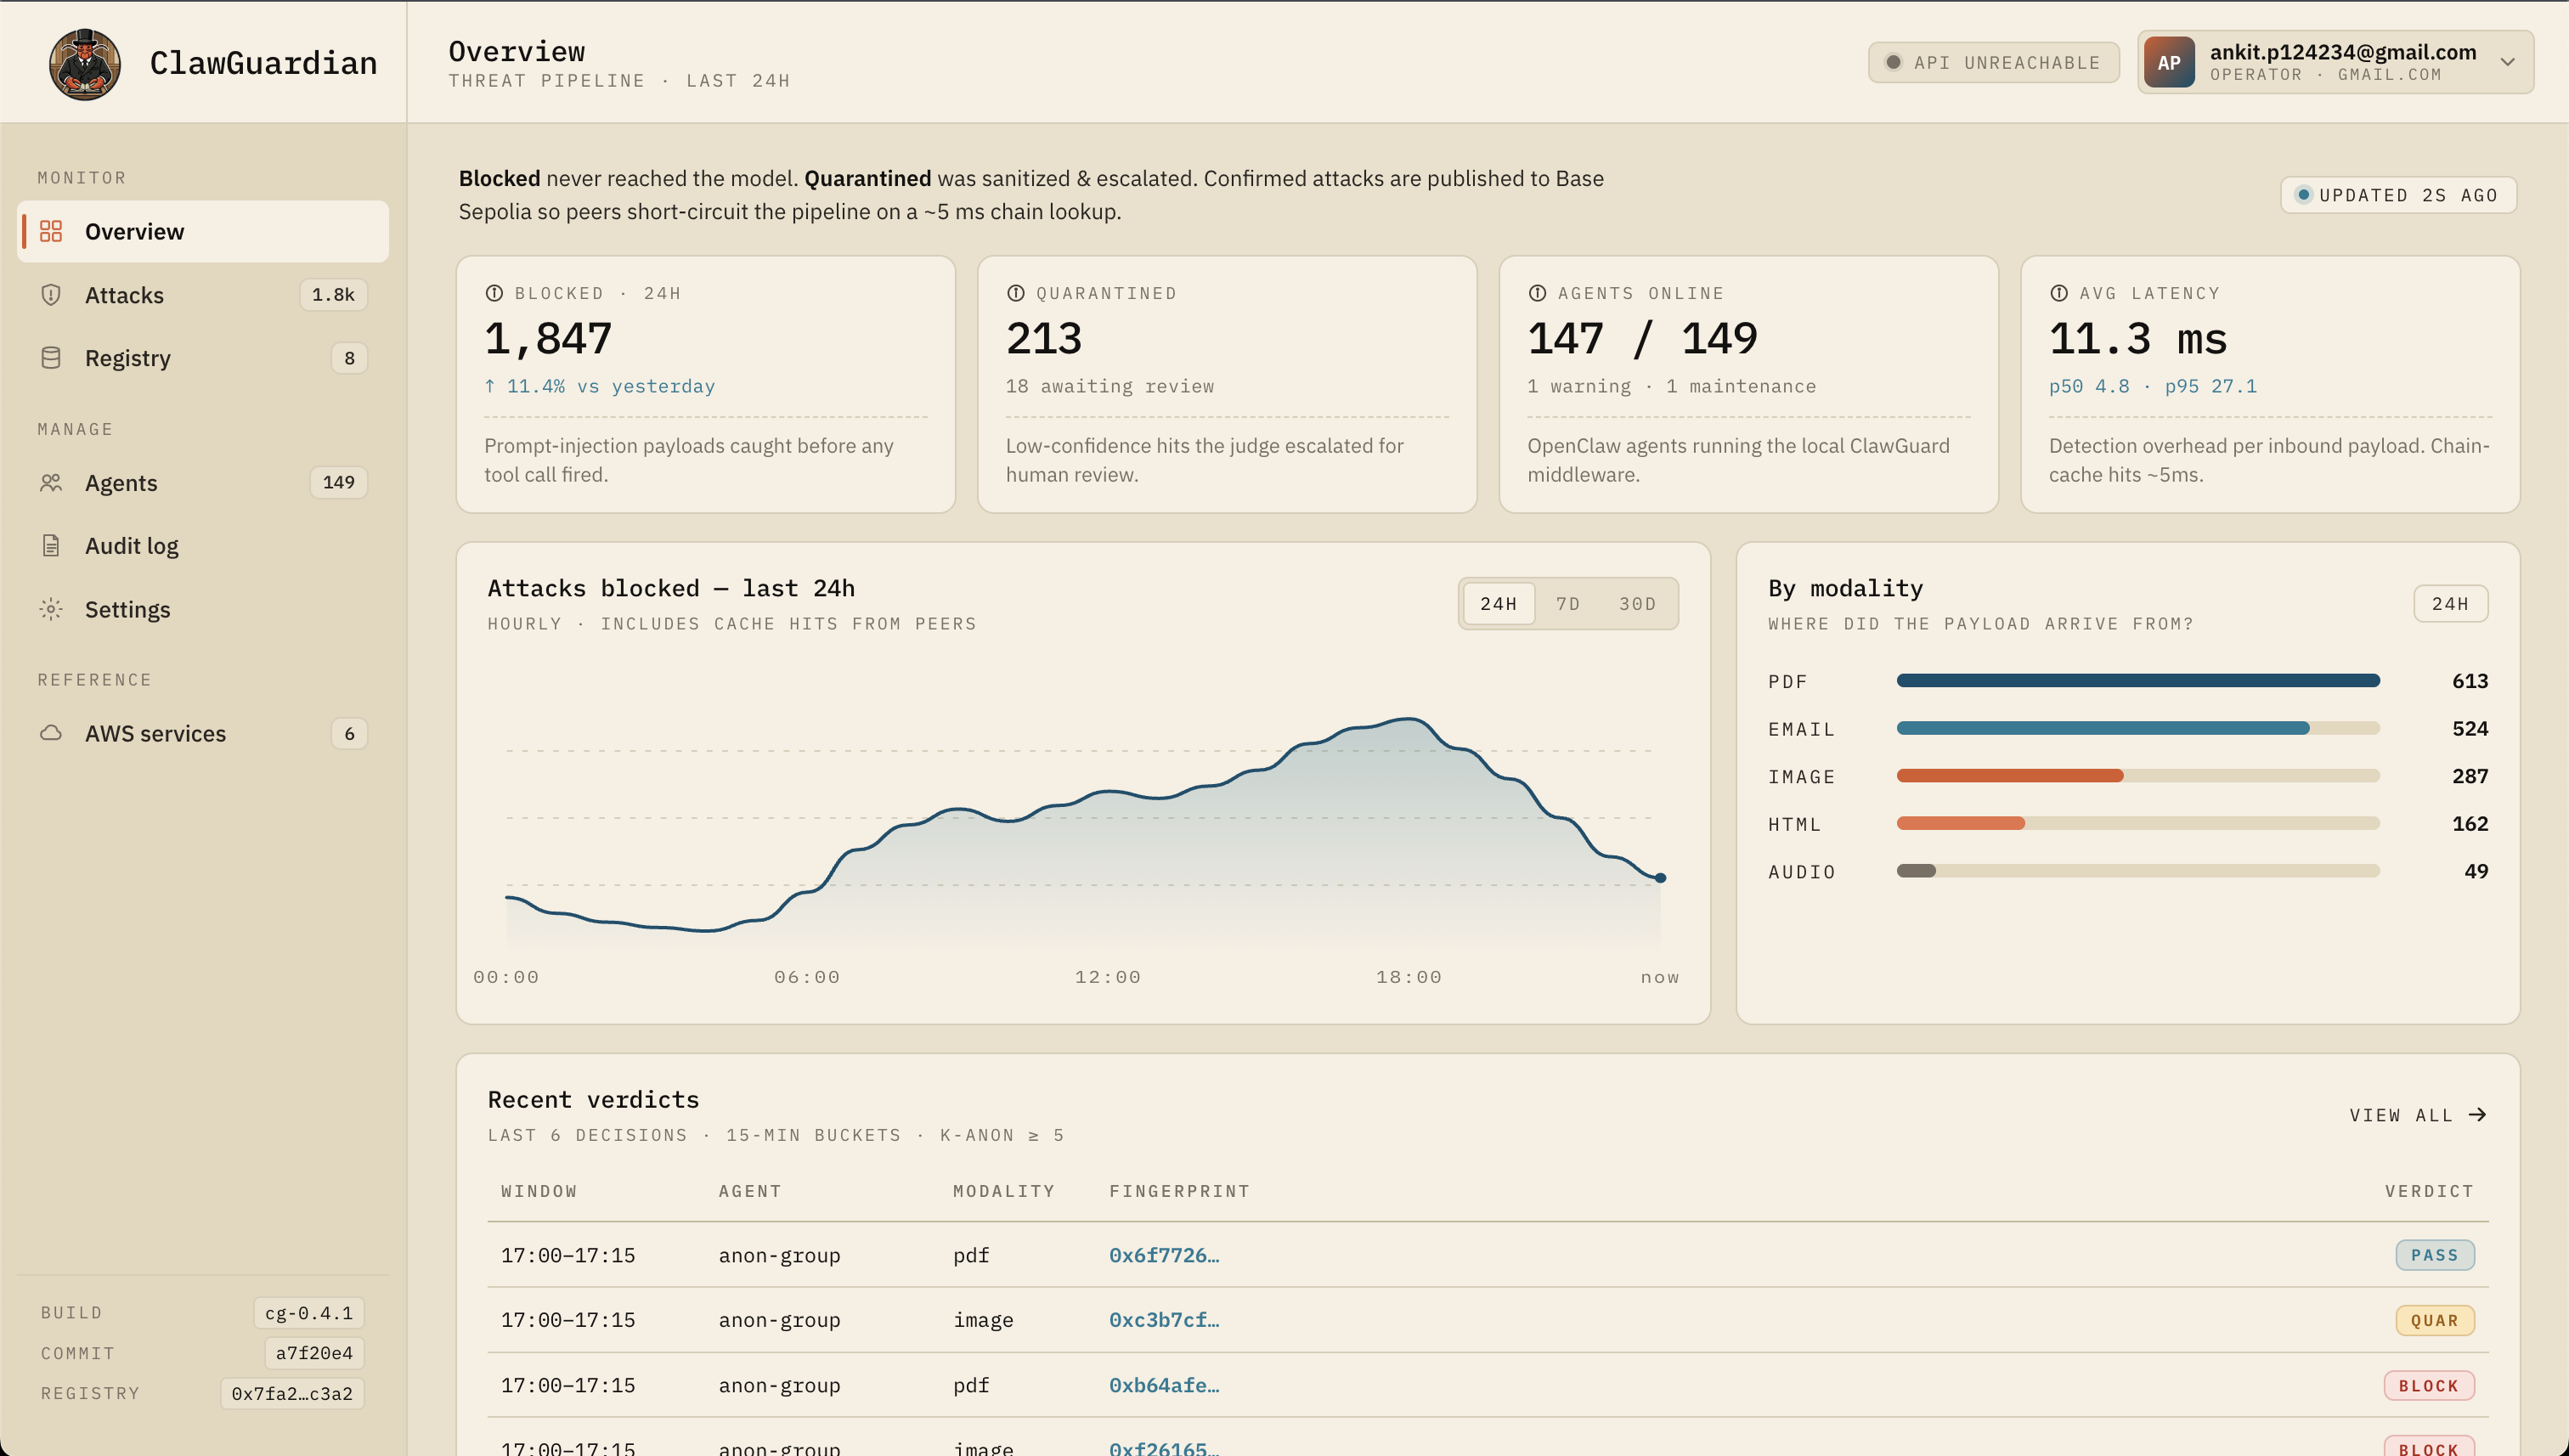
Task: Click info icon on Avg Latency card
Action: click(2058, 293)
